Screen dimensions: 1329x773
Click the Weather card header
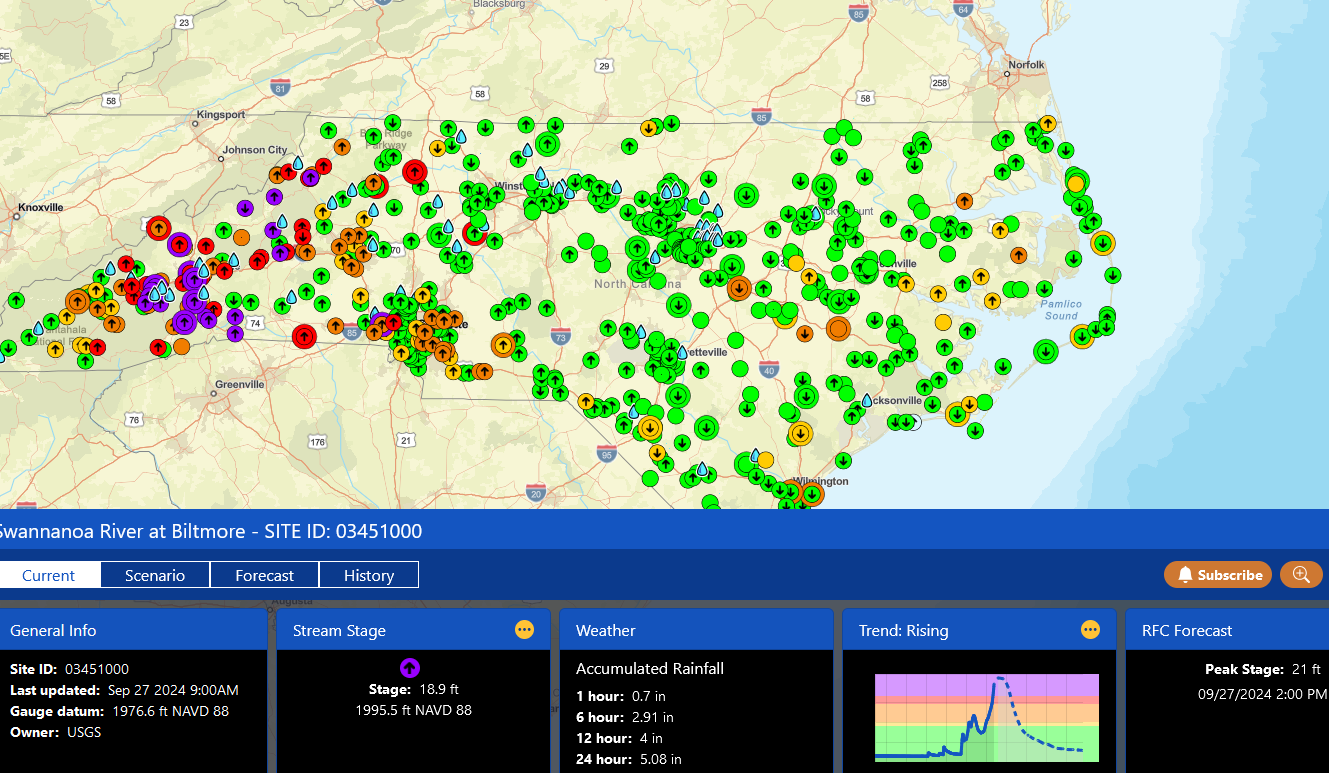[x=696, y=630]
